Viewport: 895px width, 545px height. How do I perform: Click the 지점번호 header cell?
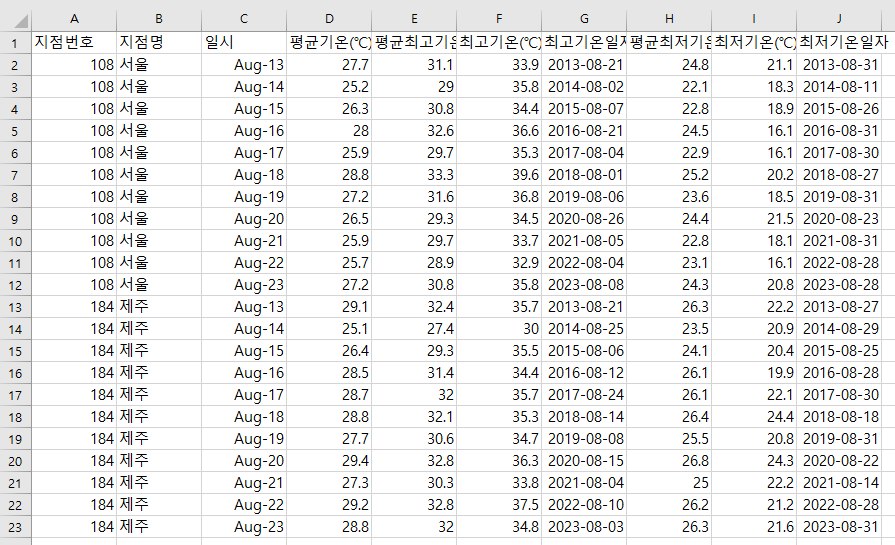point(74,43)
